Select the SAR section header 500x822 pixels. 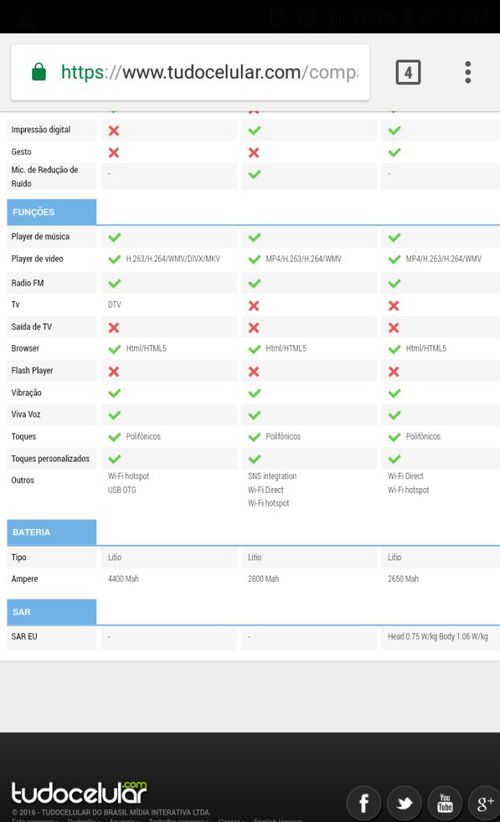click(x=51, y=612)
